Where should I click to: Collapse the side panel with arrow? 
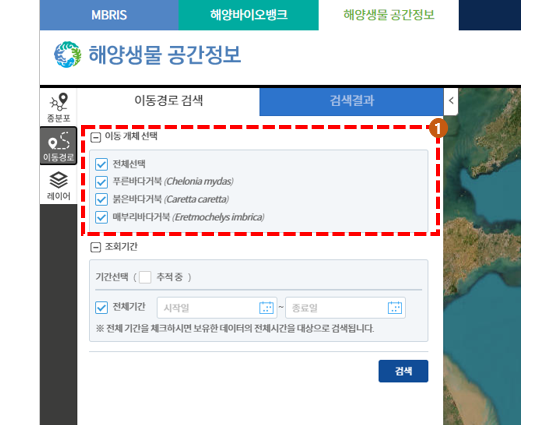click(x=451, y=101)
